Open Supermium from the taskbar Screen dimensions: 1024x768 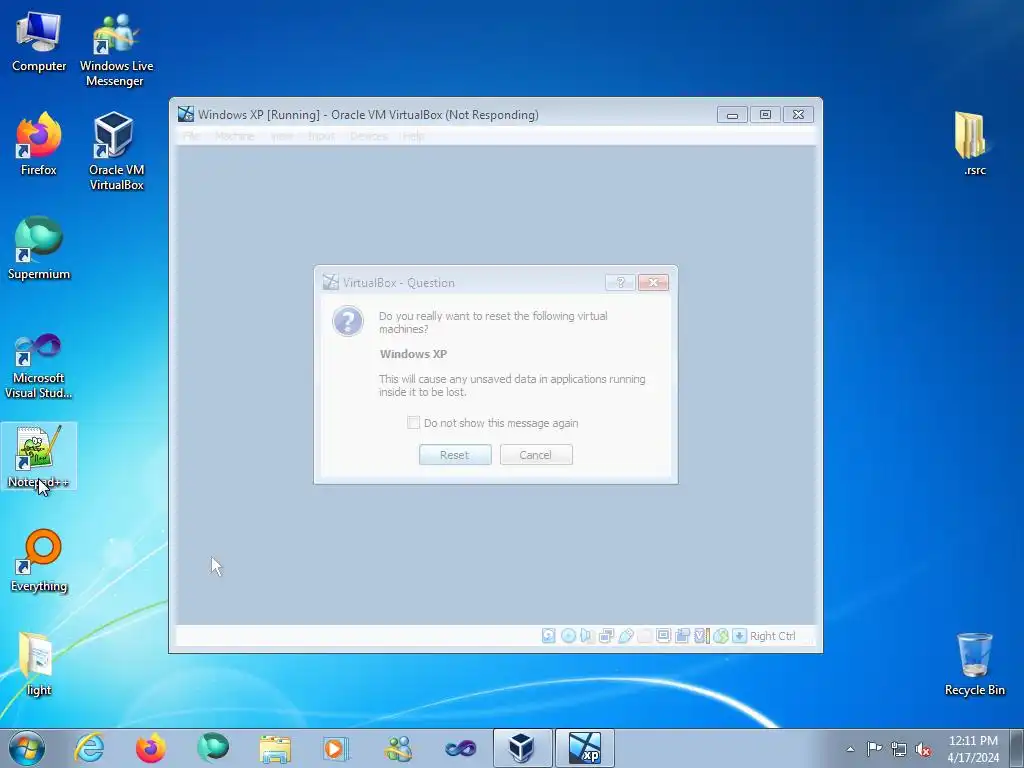pyautogui.click(x=213, y=748)
